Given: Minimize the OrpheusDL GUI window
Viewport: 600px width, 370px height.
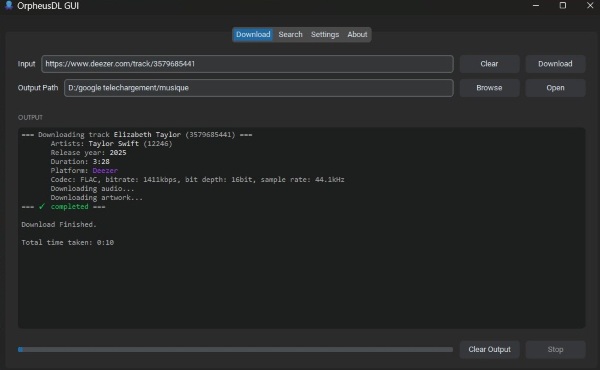Looking at the screenshot, I should click(x=536, y=5).
